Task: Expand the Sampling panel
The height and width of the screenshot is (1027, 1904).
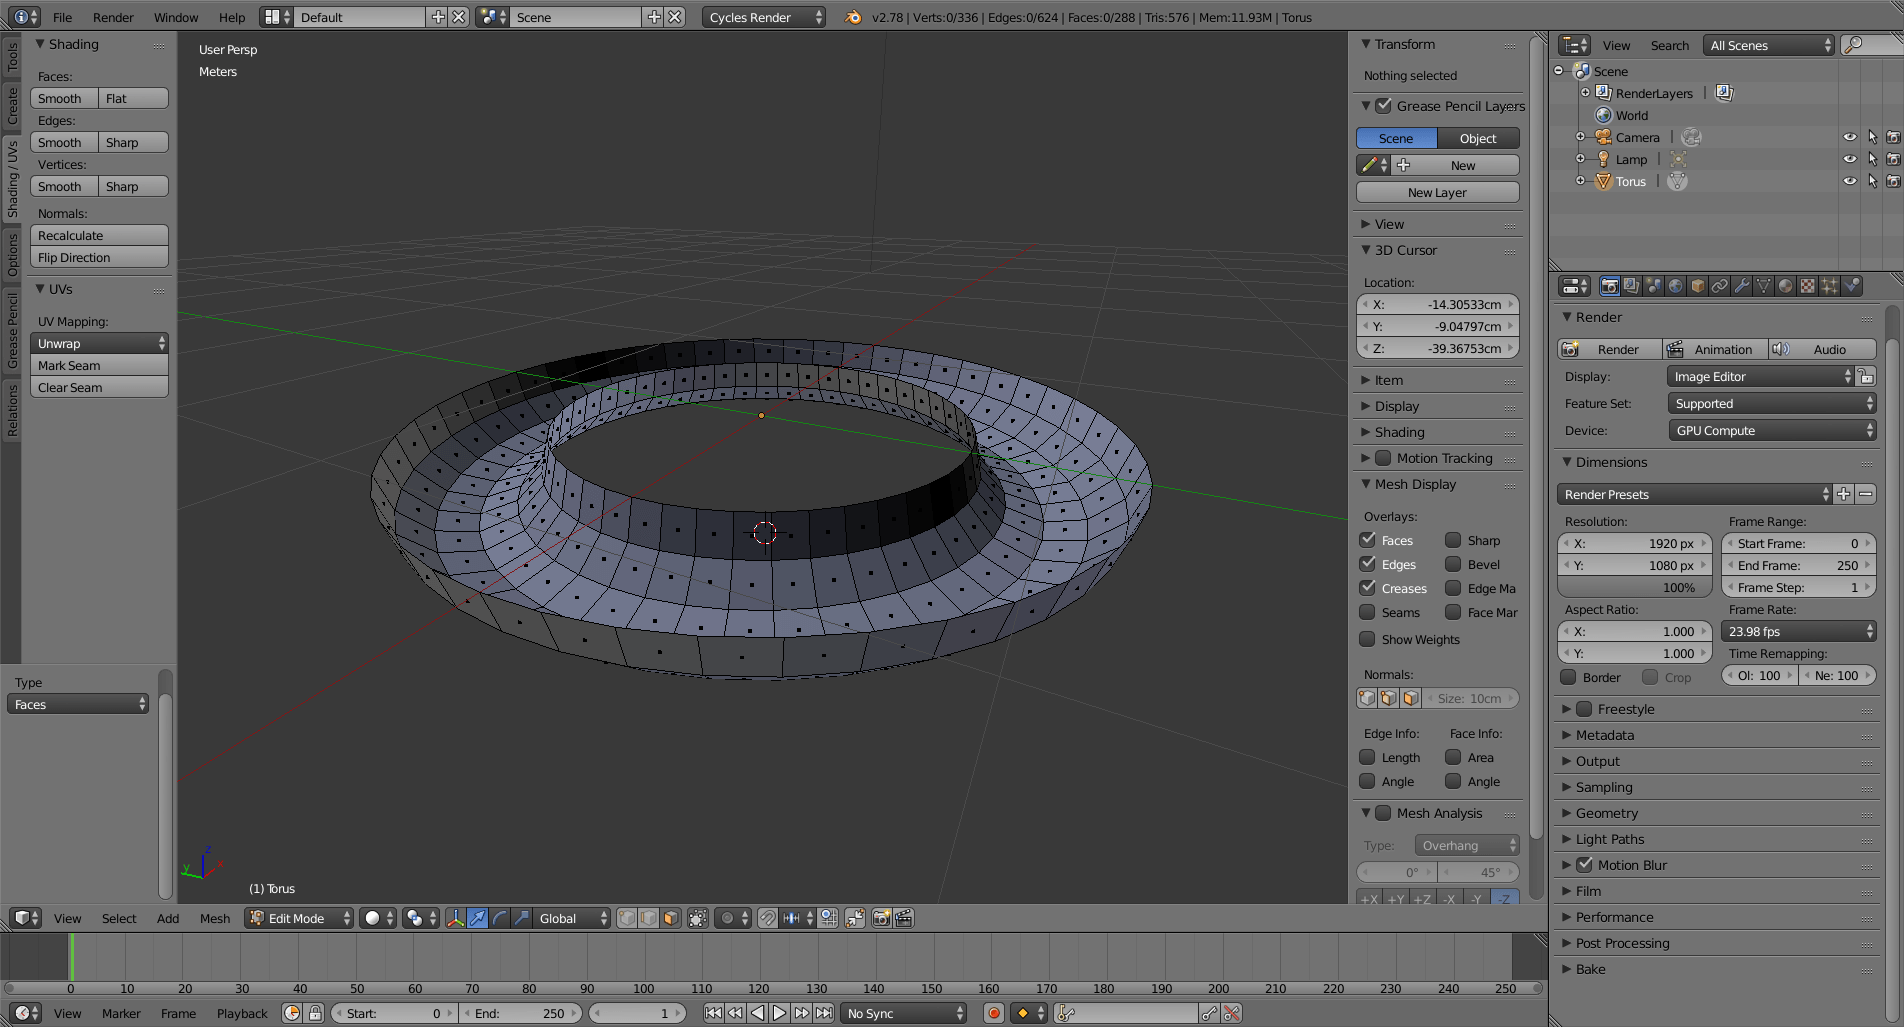Action: (1604, 787)
